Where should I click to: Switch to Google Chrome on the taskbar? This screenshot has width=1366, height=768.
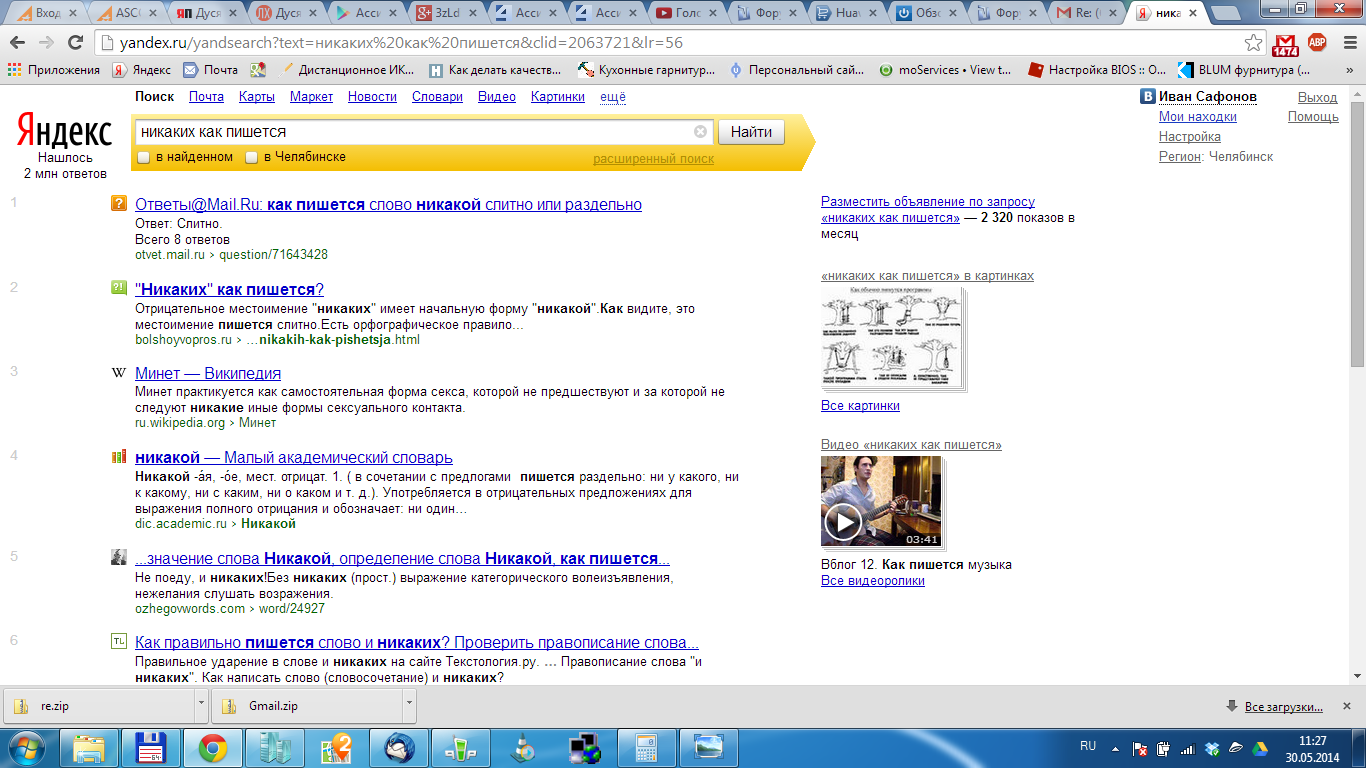[212, 746]
